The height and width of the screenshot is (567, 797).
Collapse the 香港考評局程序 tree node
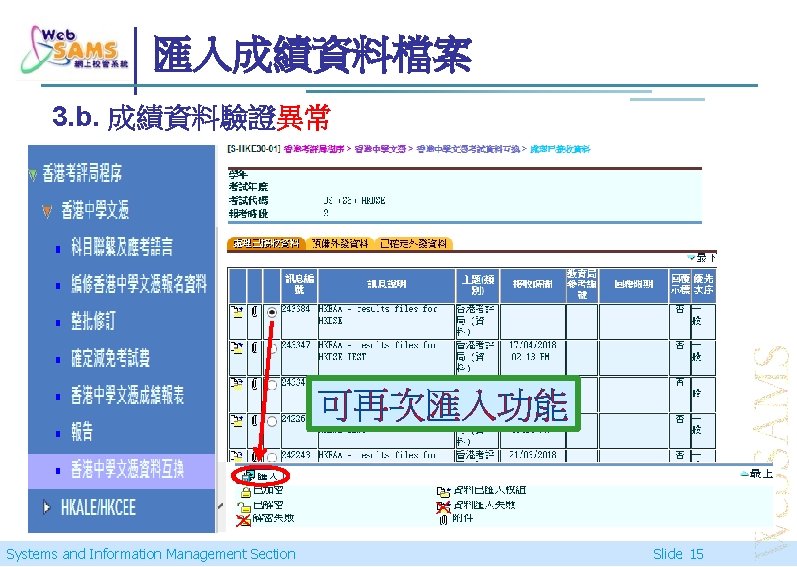33,175
